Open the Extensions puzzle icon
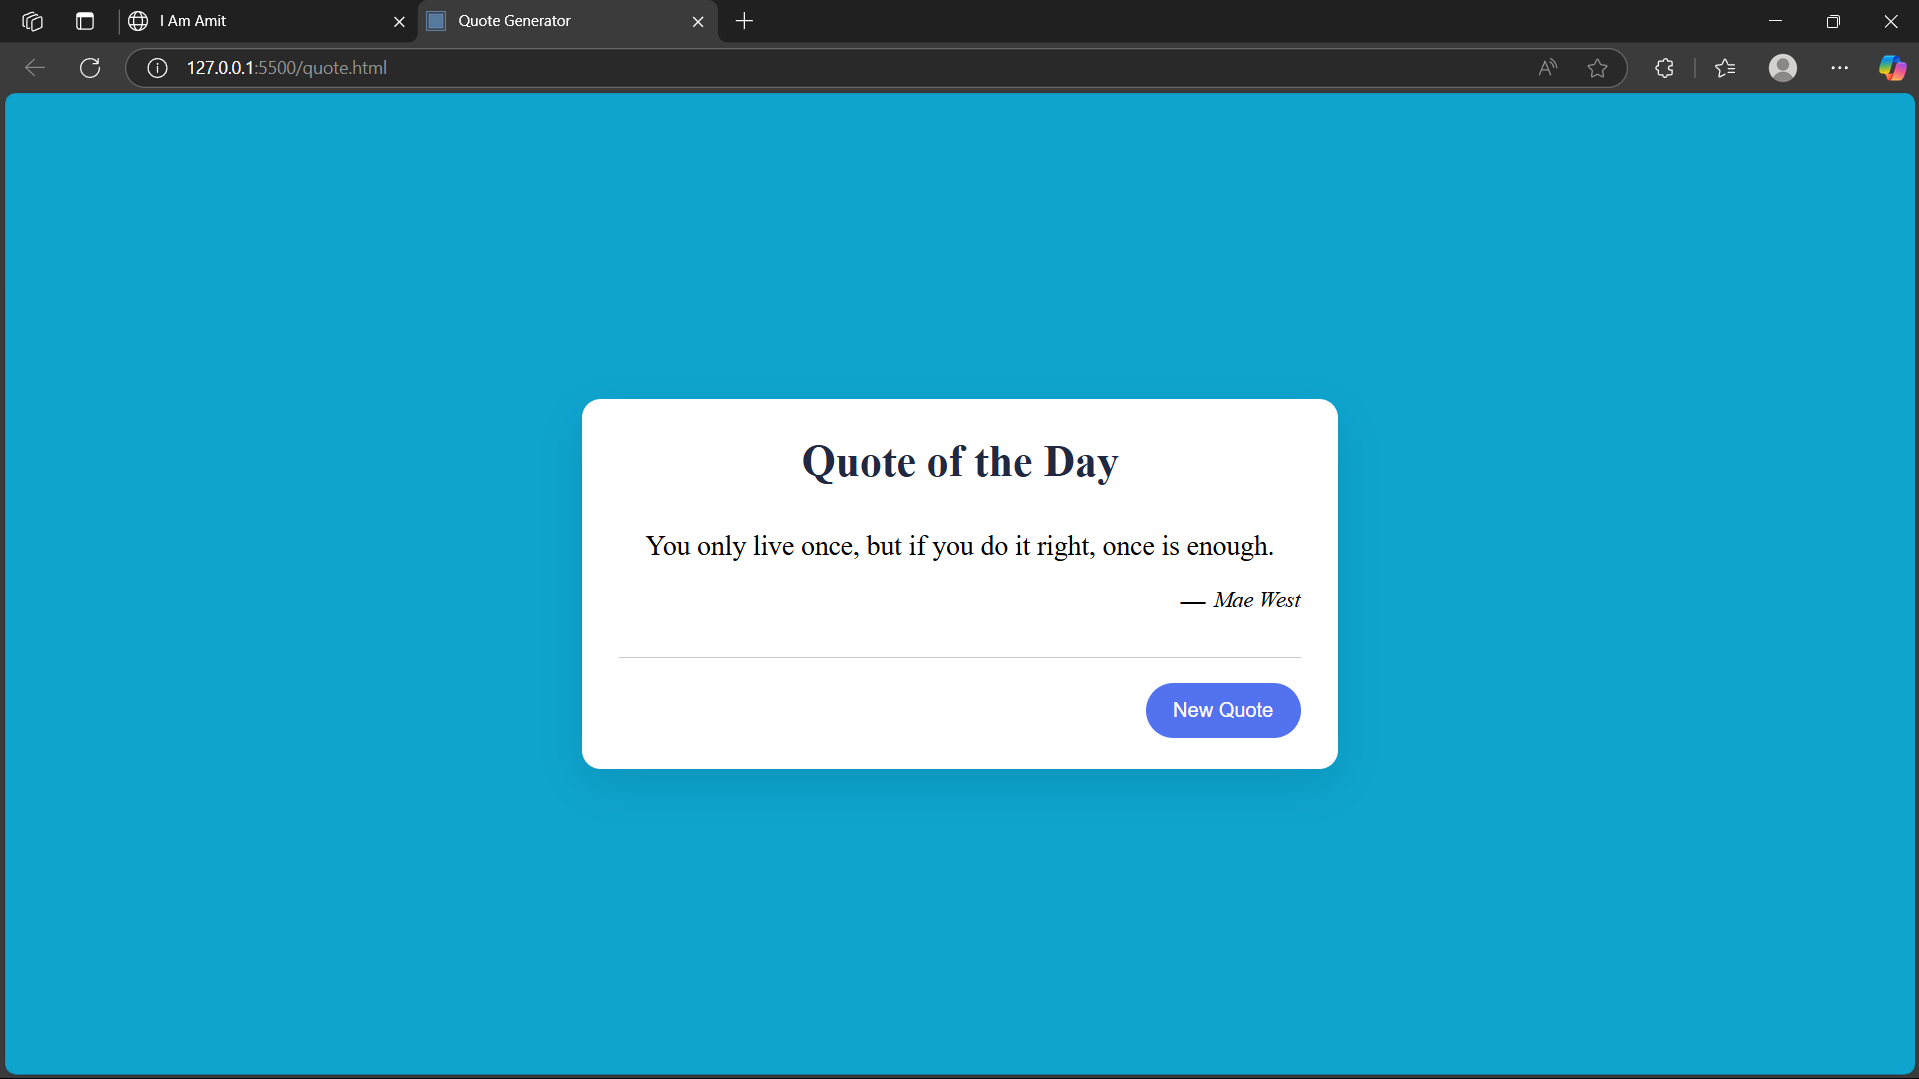The image size is (1919, 1079). click(x=1664, y=68)
